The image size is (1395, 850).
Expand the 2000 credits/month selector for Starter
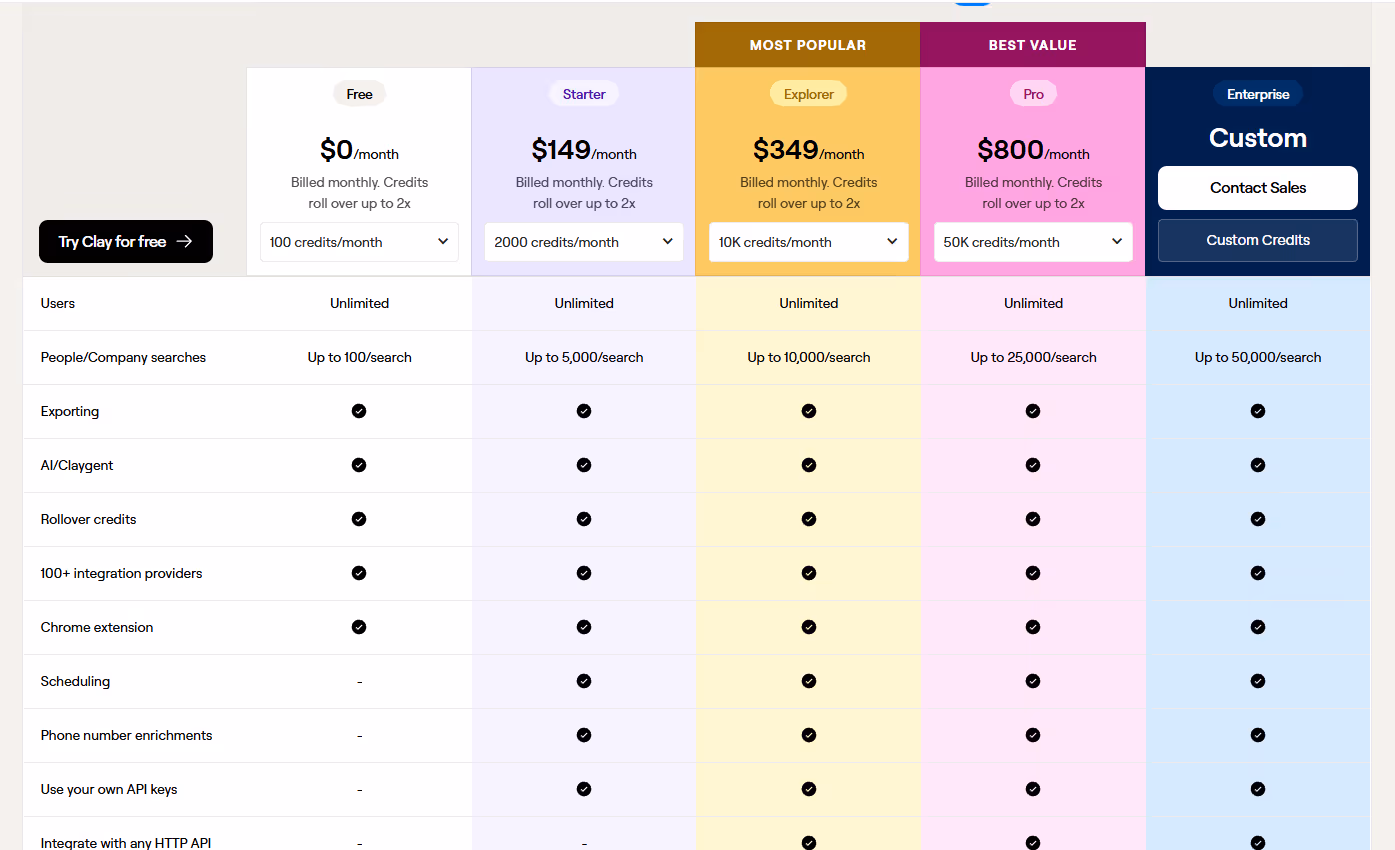click(583, 241)
